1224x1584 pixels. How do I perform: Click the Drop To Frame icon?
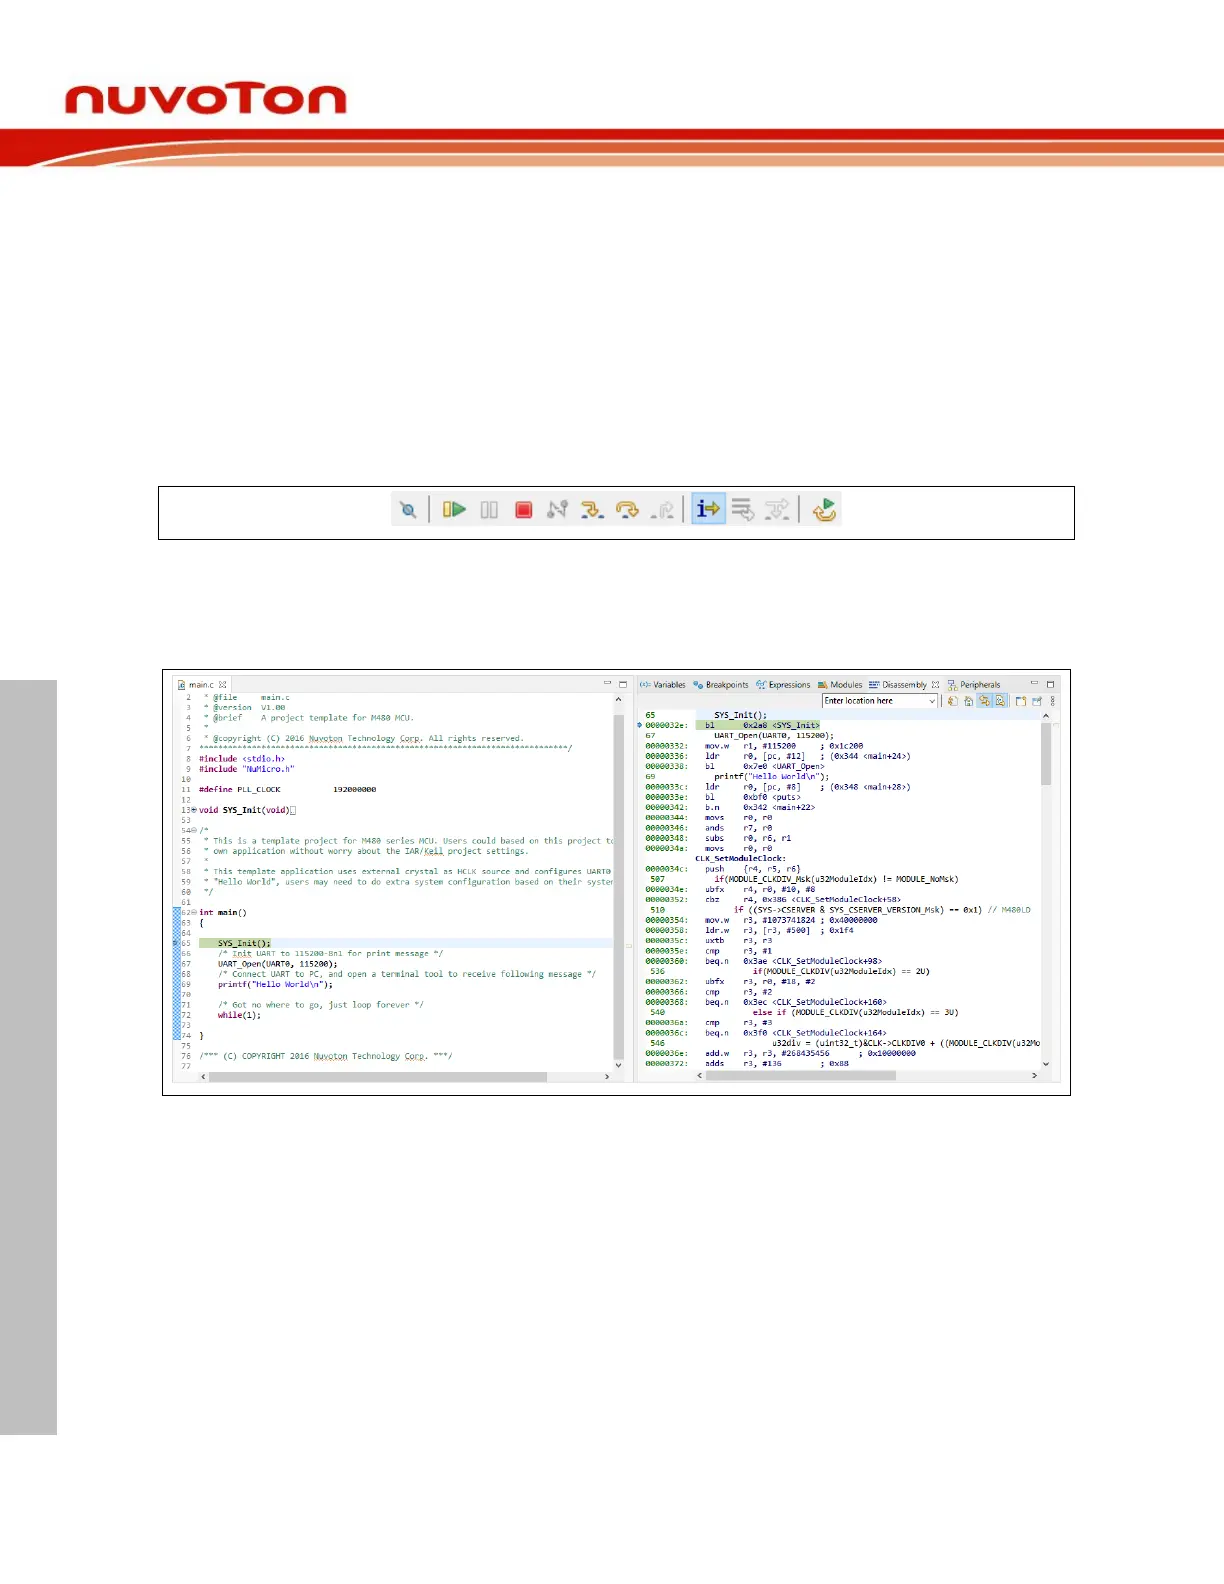(x=743, y=510)
